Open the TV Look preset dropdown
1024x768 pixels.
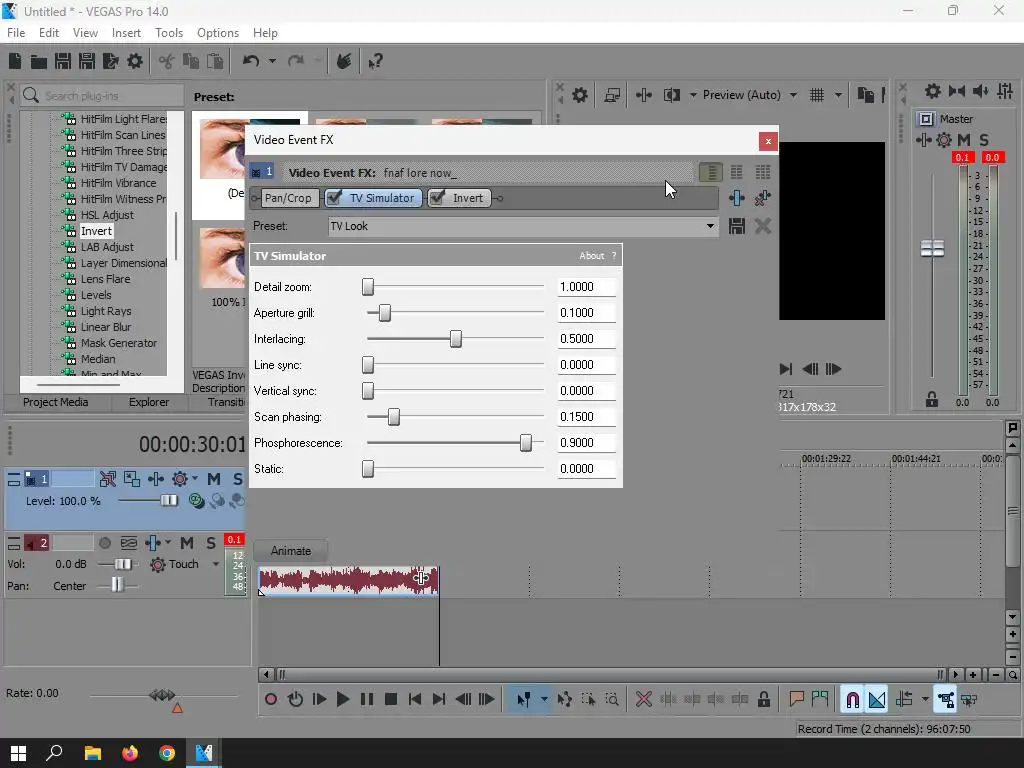710,227
